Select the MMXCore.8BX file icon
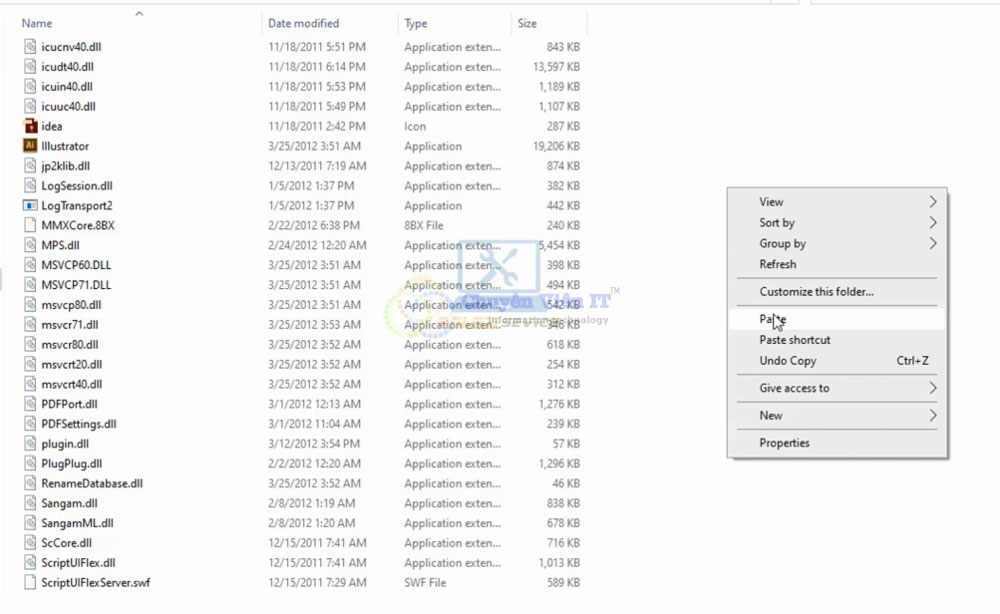 click(x=30, y=226)
